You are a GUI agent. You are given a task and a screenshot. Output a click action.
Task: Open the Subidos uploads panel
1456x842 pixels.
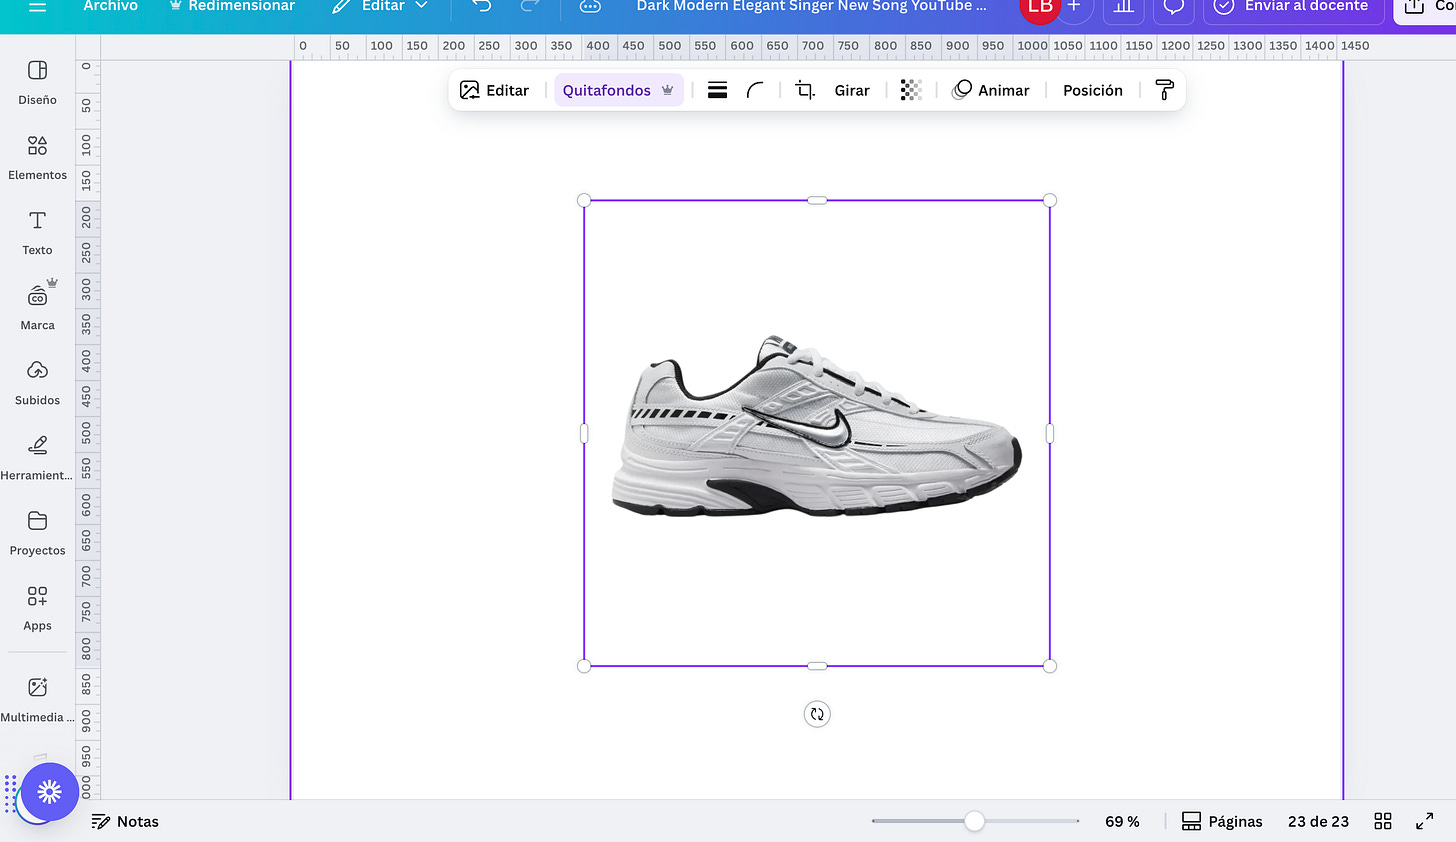point(37,383)
